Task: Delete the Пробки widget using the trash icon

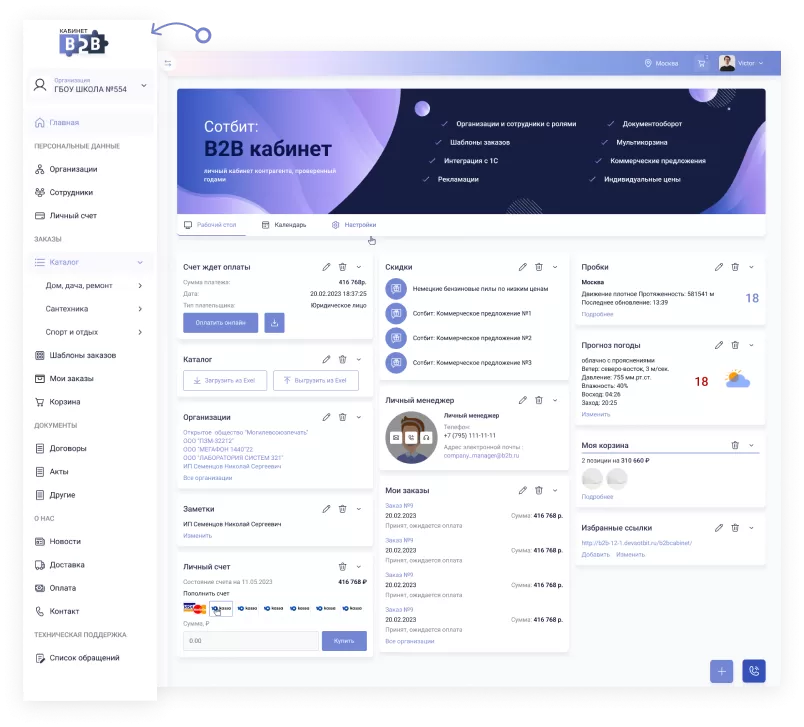Action: pos(735,267)
